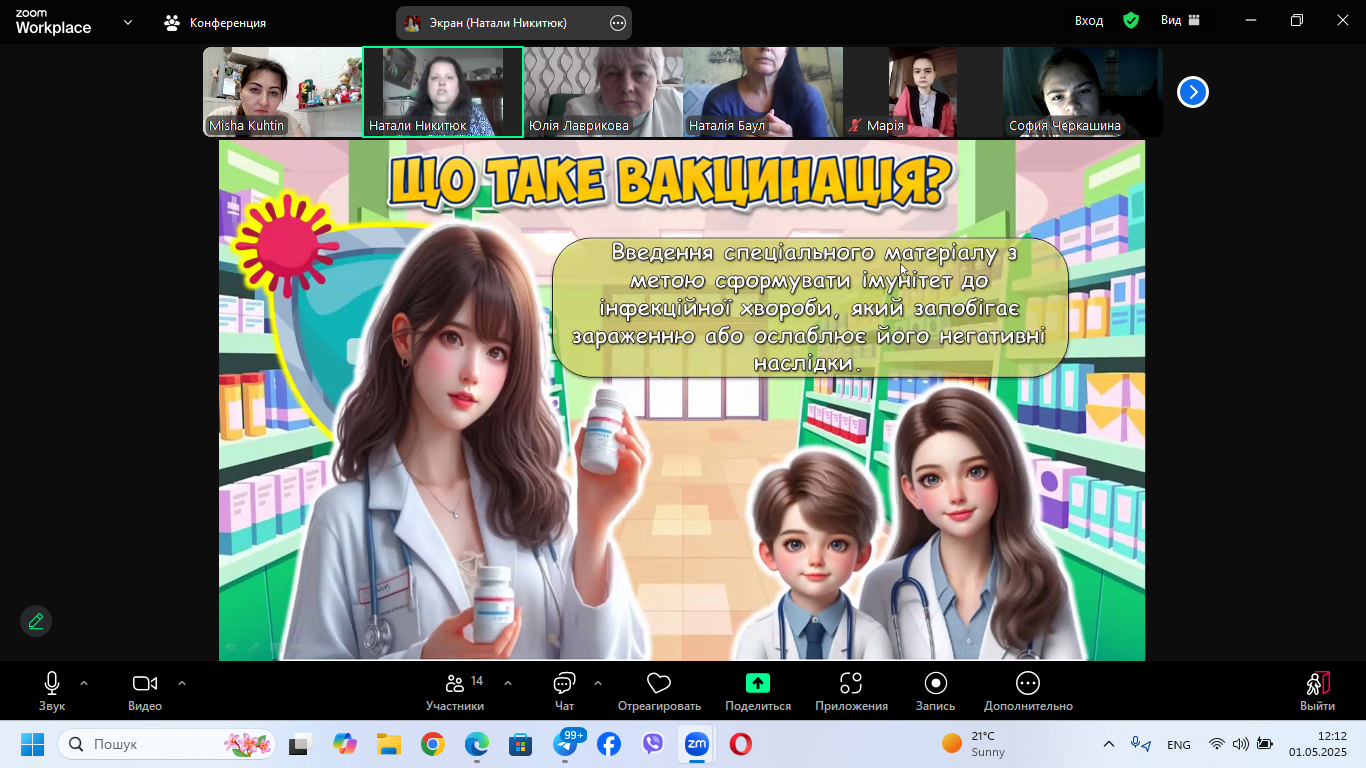Open Microsoft Store from taskbar
This screenshot has height=768, width=1366.
coord(520,744)
